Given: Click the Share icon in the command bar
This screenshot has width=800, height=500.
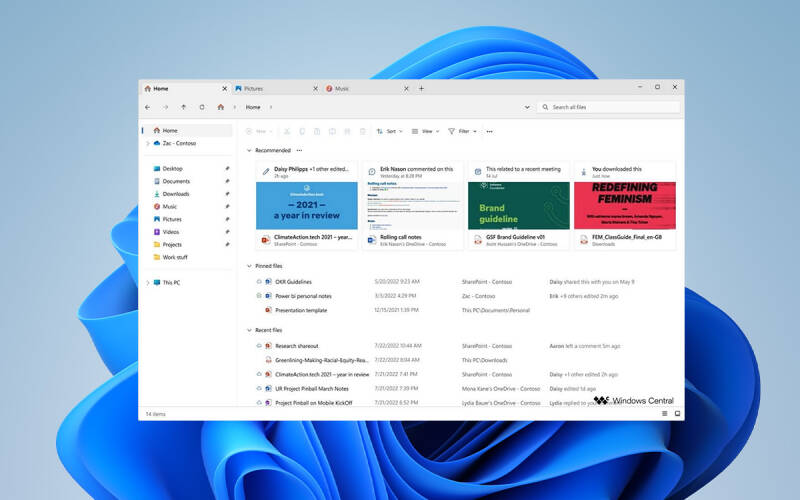Looking at the screenshot, I should 347,132.
